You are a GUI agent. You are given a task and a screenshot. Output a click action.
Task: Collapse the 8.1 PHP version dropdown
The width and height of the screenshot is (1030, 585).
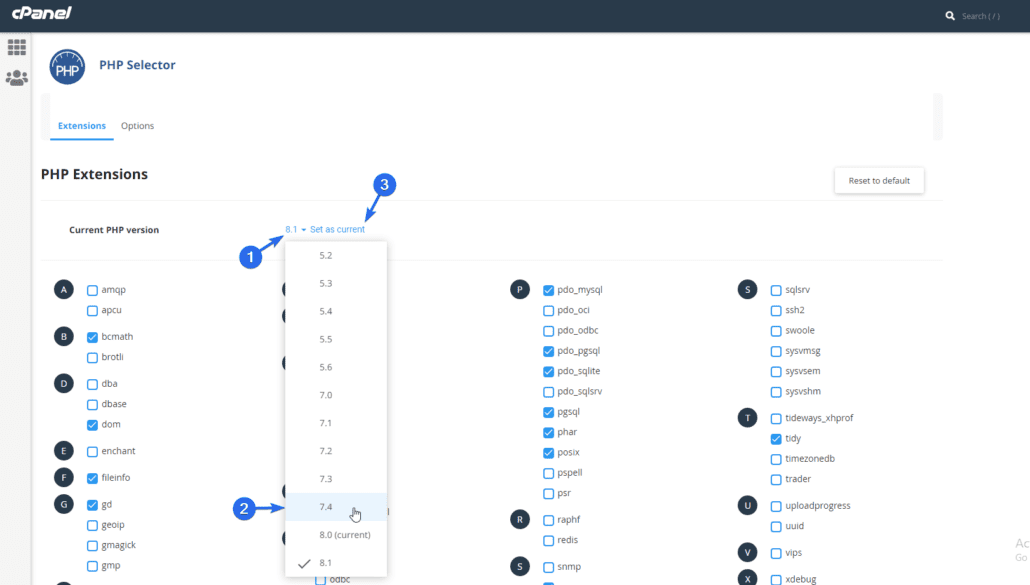296,229
